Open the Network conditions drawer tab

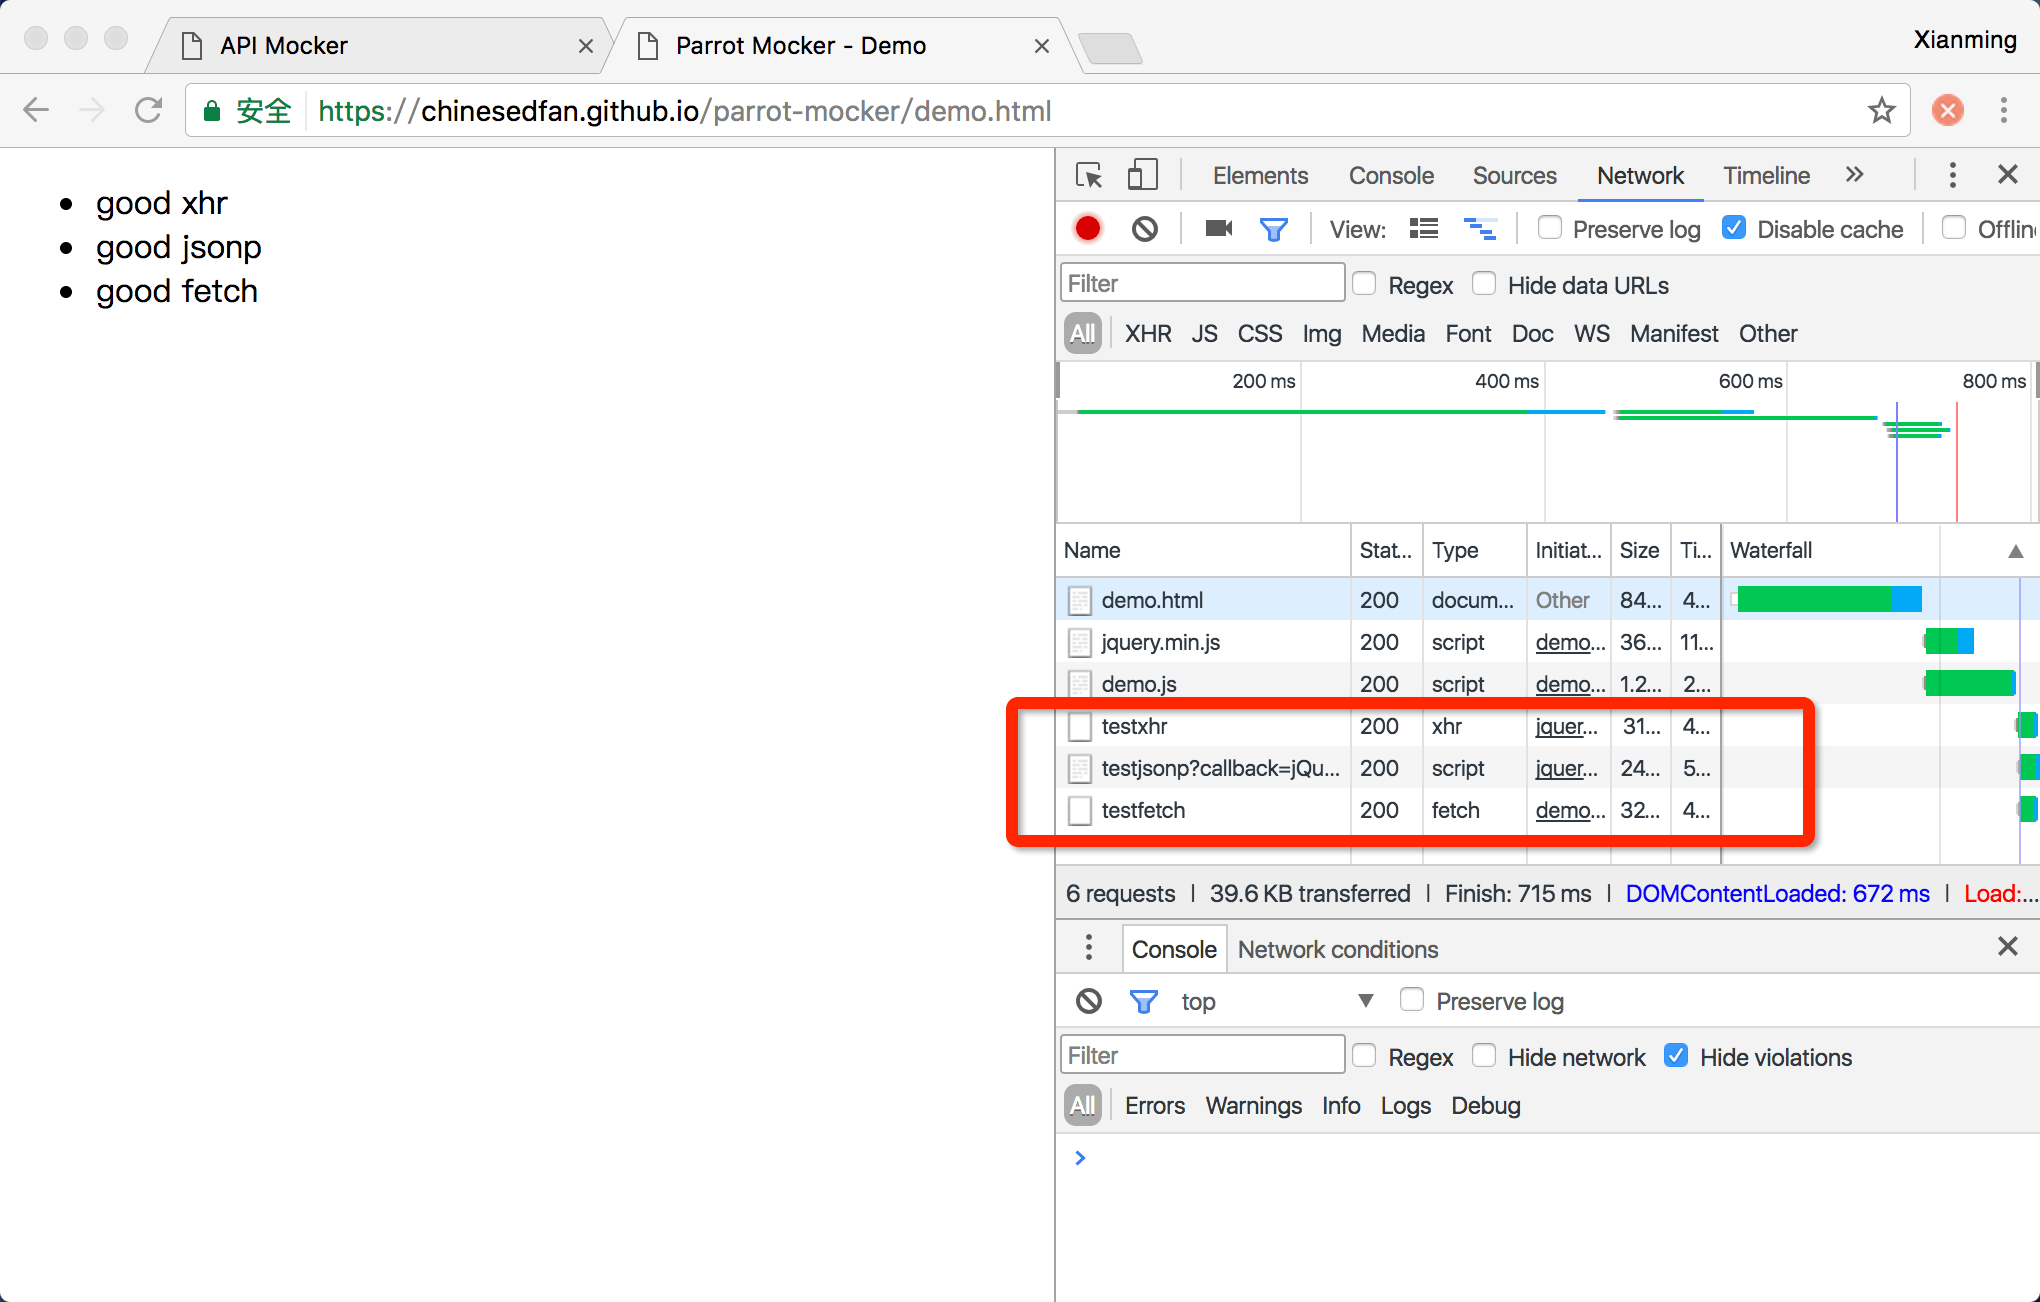coord(1337,949)
